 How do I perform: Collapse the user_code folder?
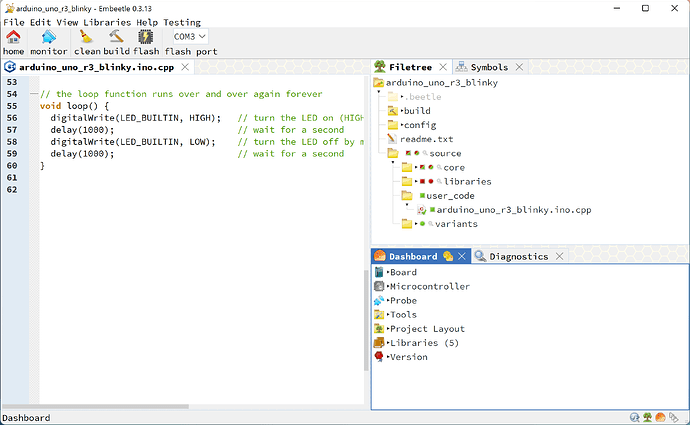point(407,205)
